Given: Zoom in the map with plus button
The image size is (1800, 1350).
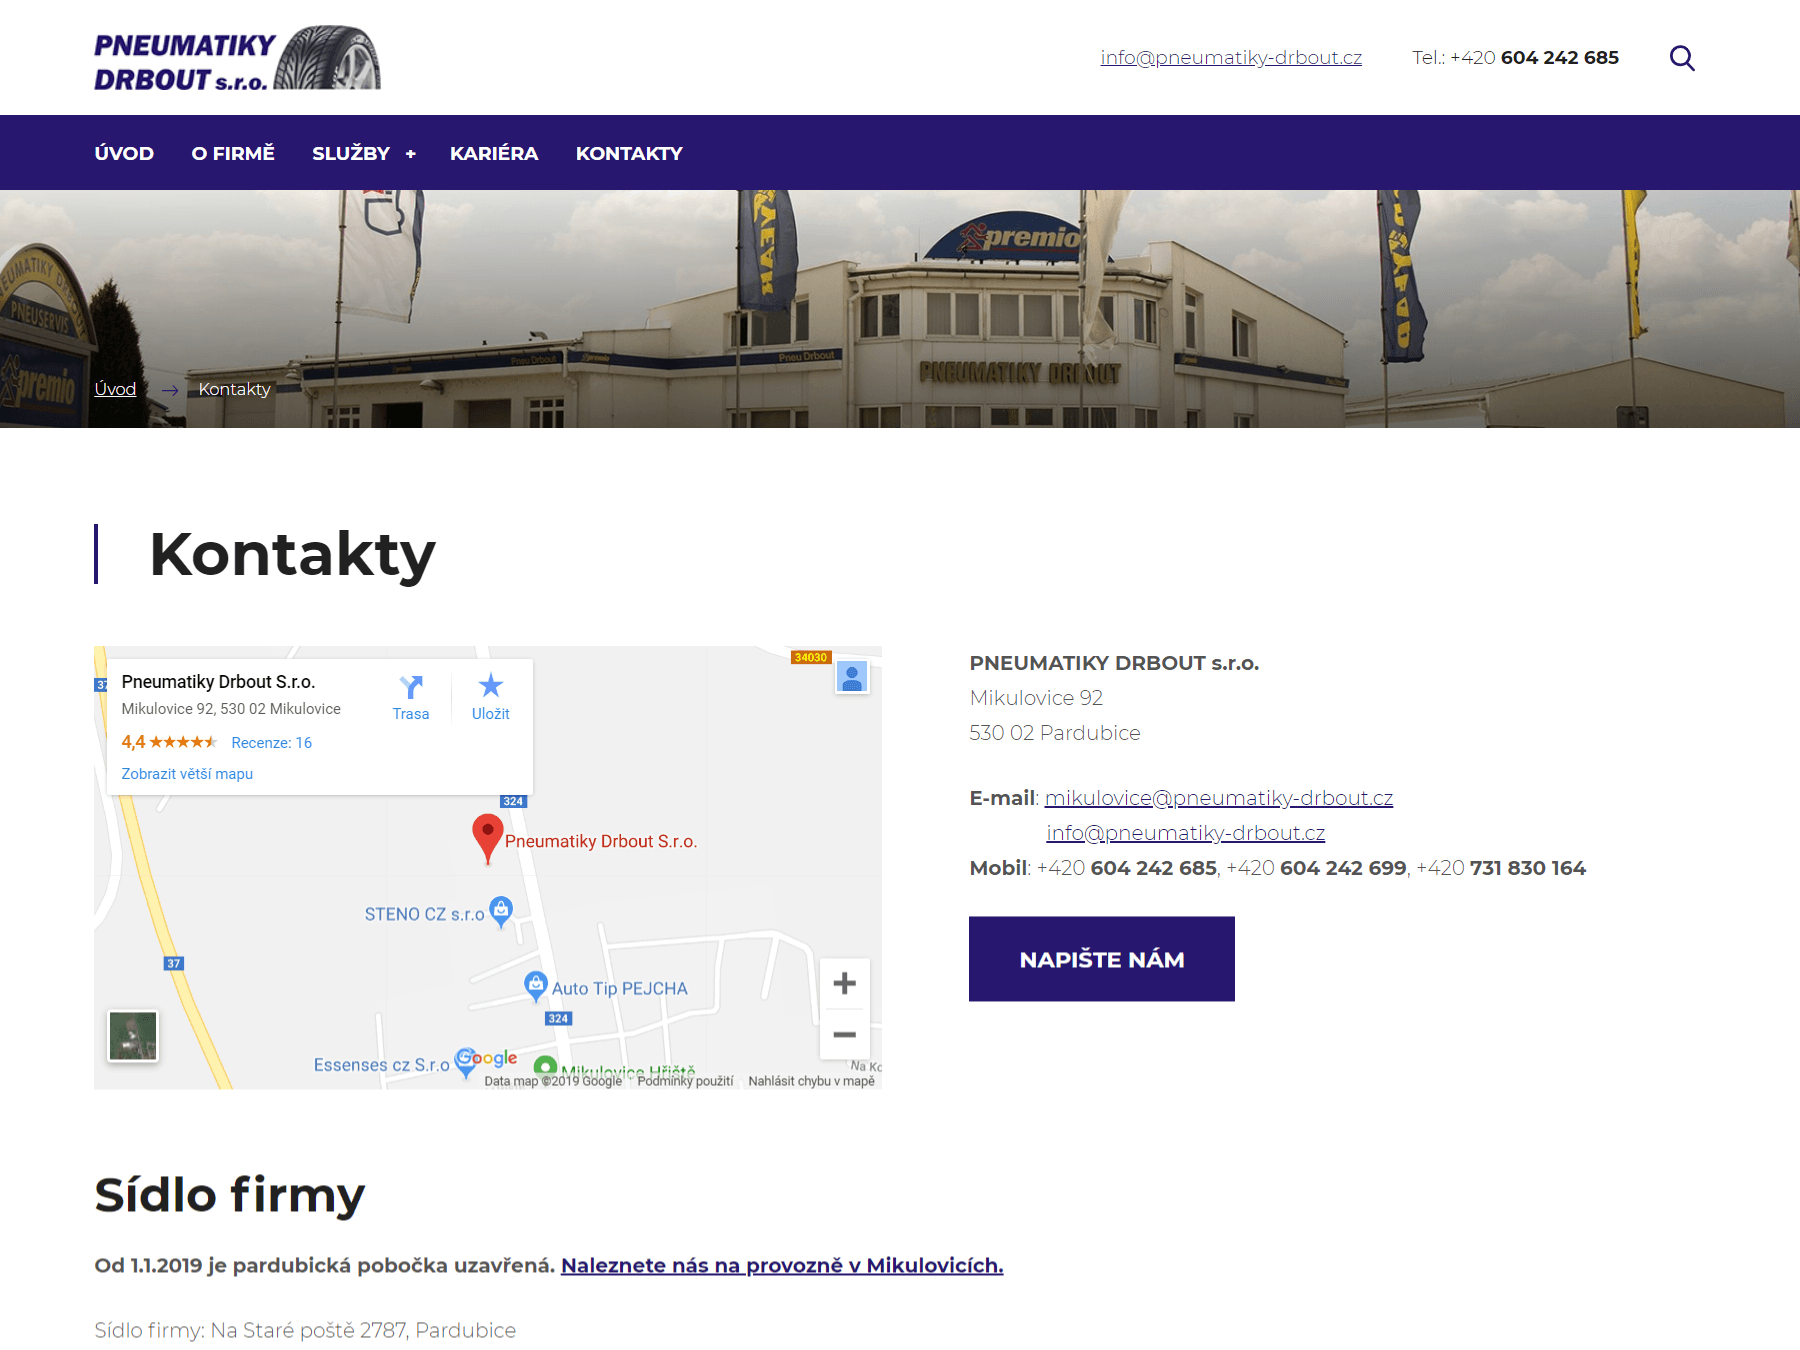Looking at the screenshot, I should [844, 983].
